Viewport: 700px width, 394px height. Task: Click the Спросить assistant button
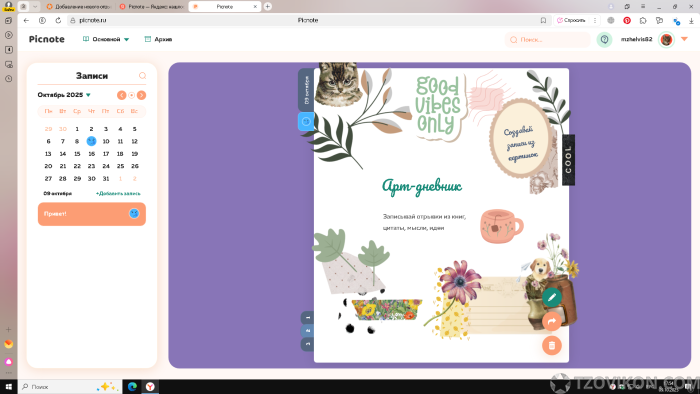(571, 20)
